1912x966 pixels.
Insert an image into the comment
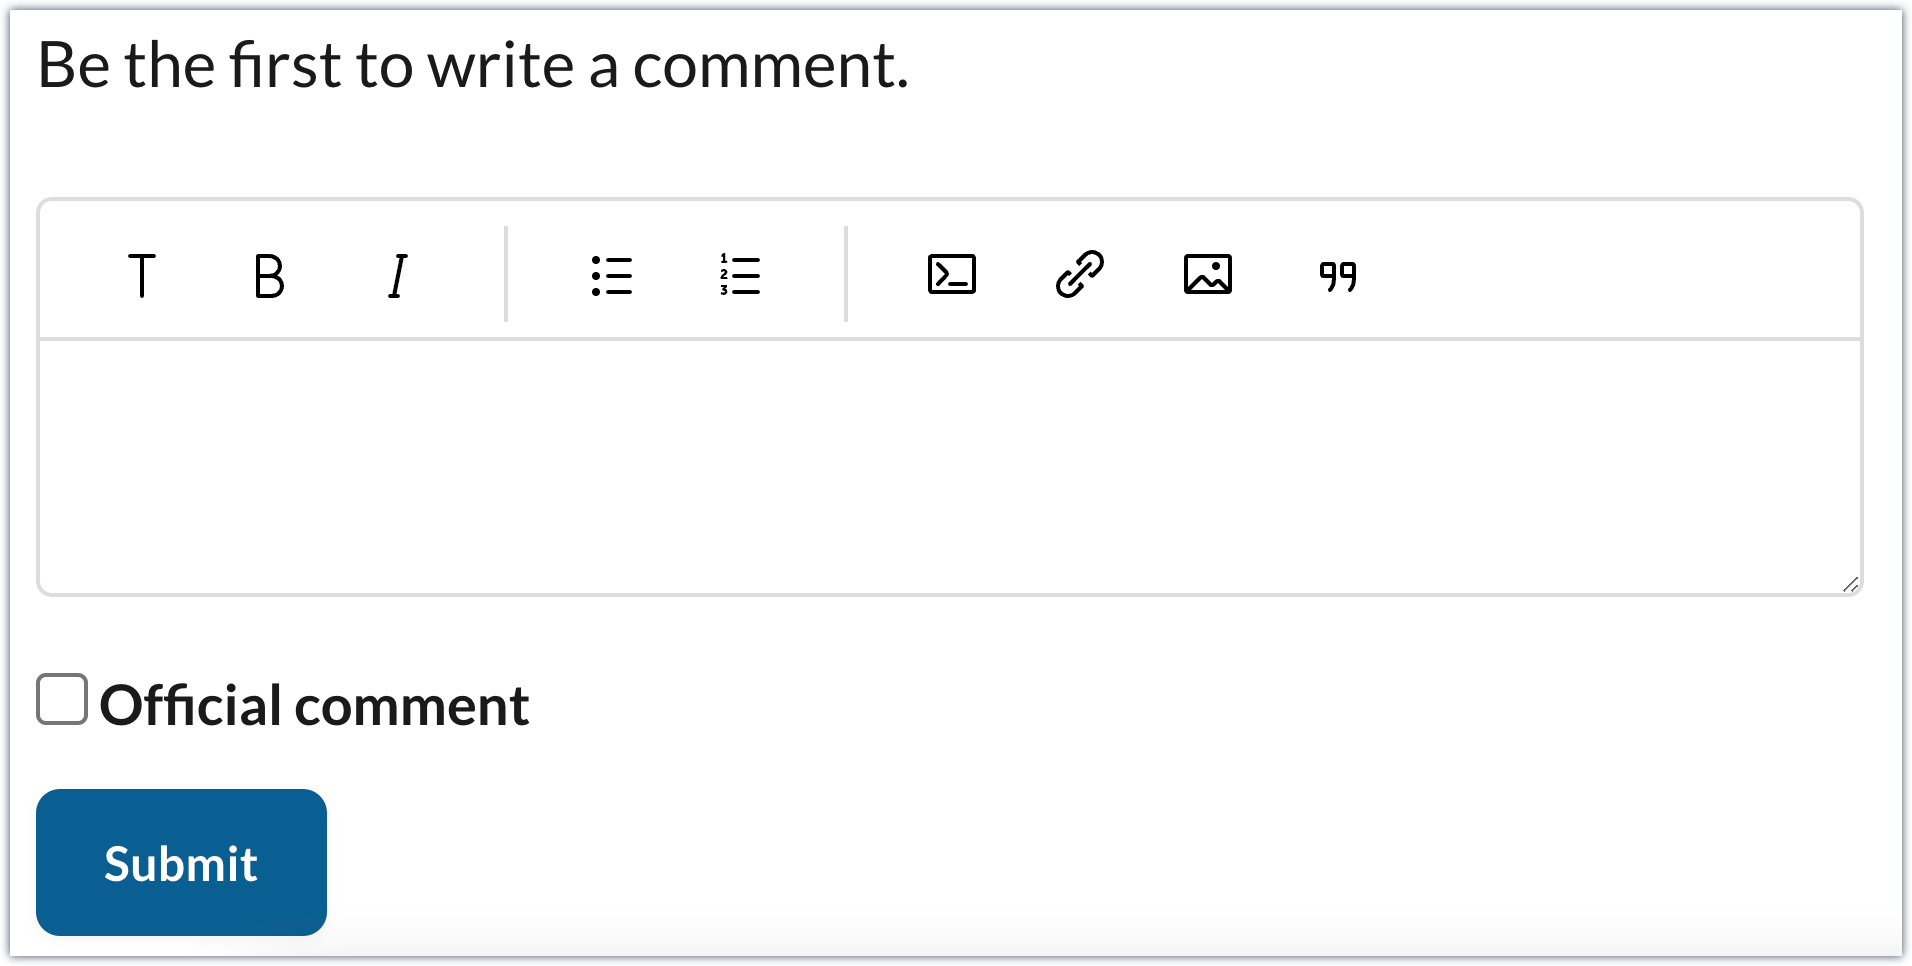tap(1208, 275)
